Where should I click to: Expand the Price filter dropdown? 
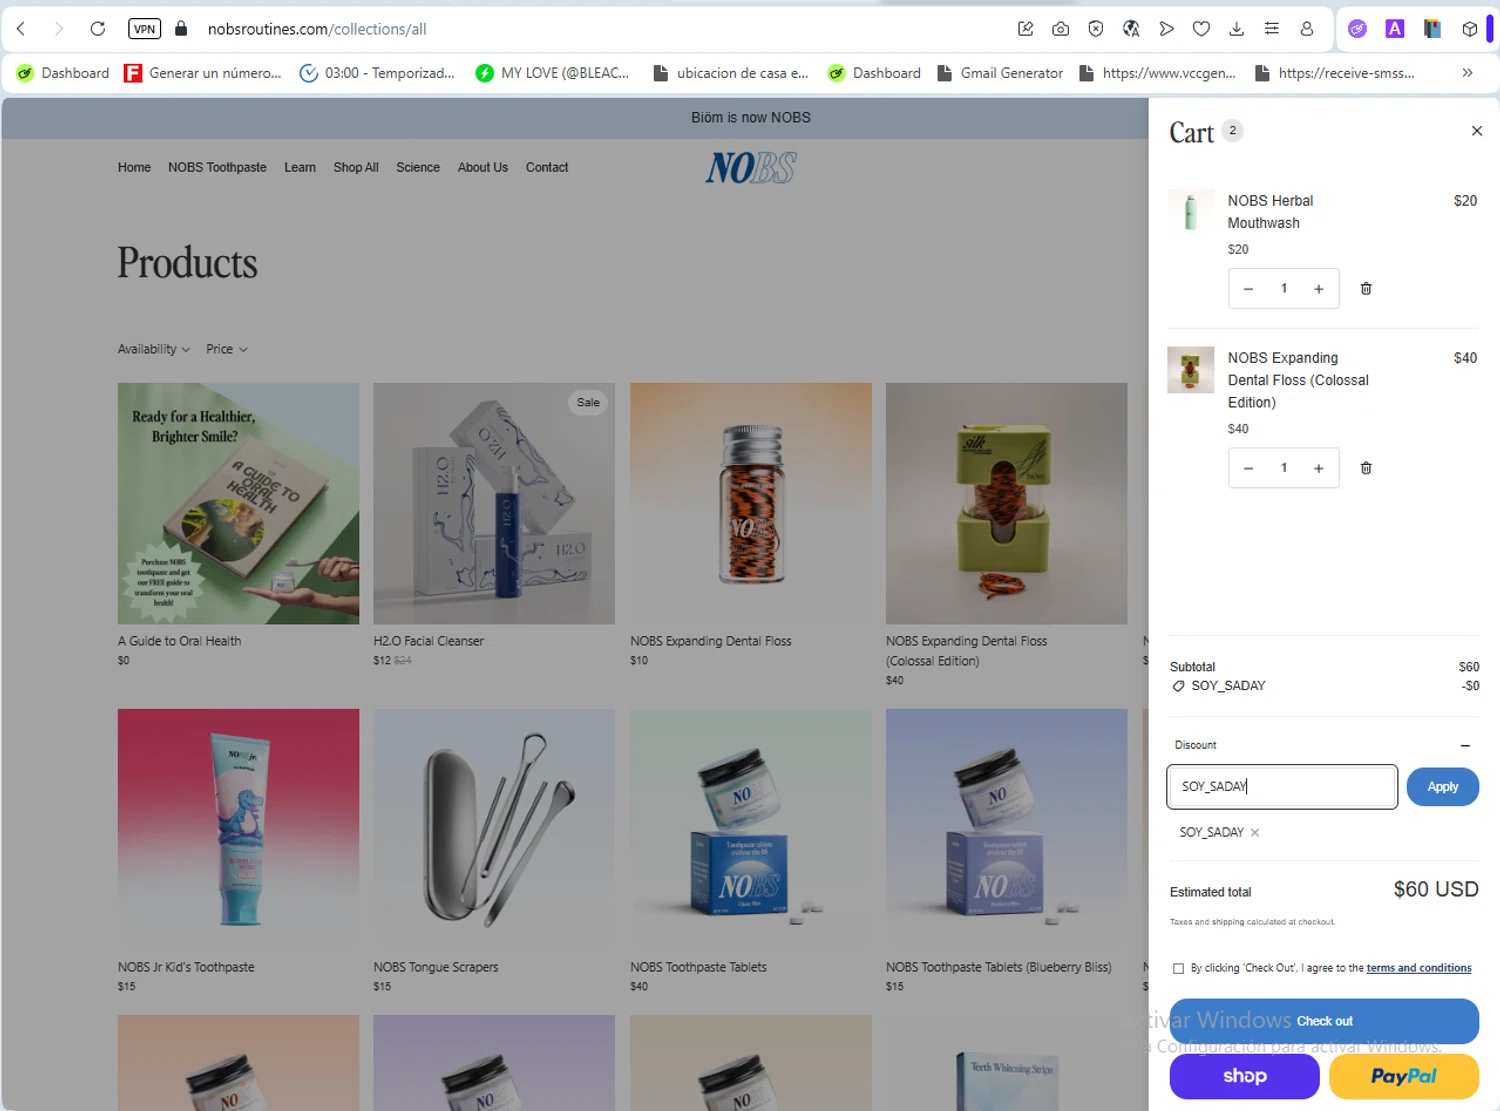click(x=227, y=349)
